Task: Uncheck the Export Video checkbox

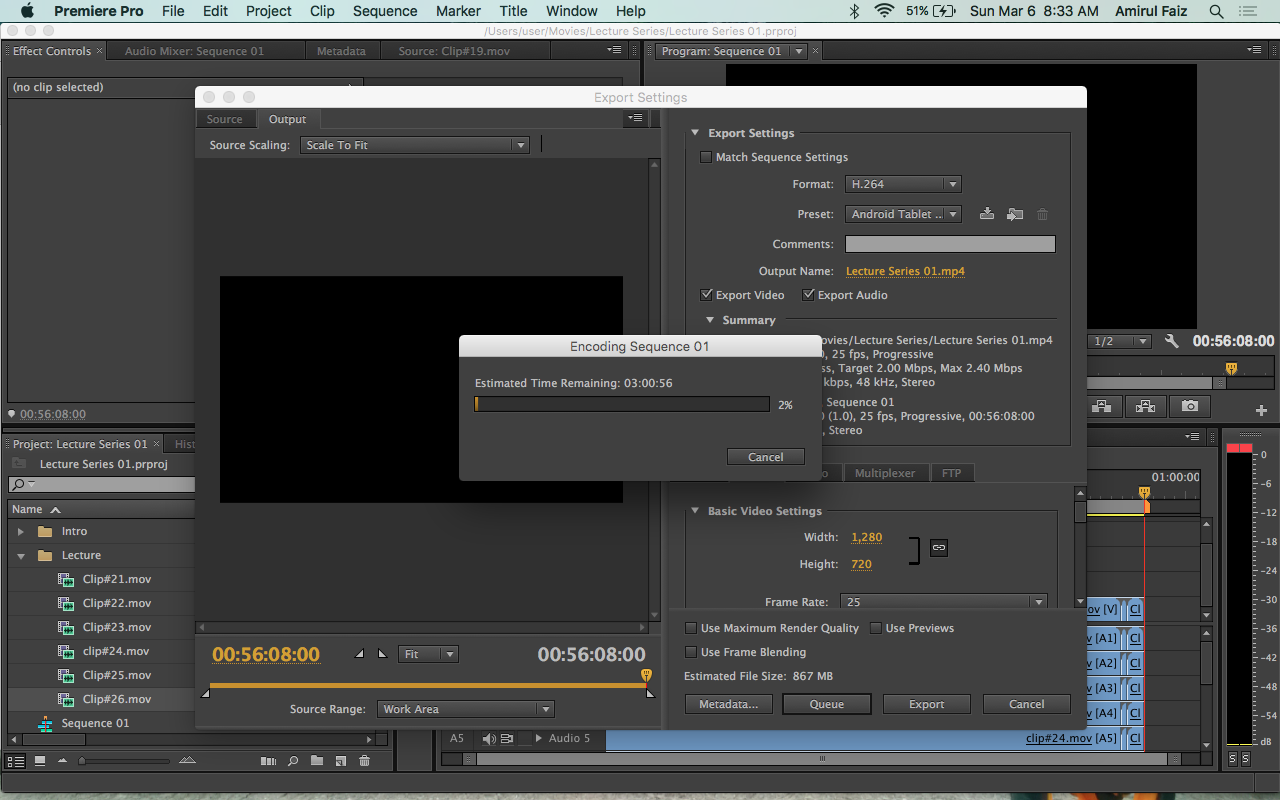Action: coord(707,295)
